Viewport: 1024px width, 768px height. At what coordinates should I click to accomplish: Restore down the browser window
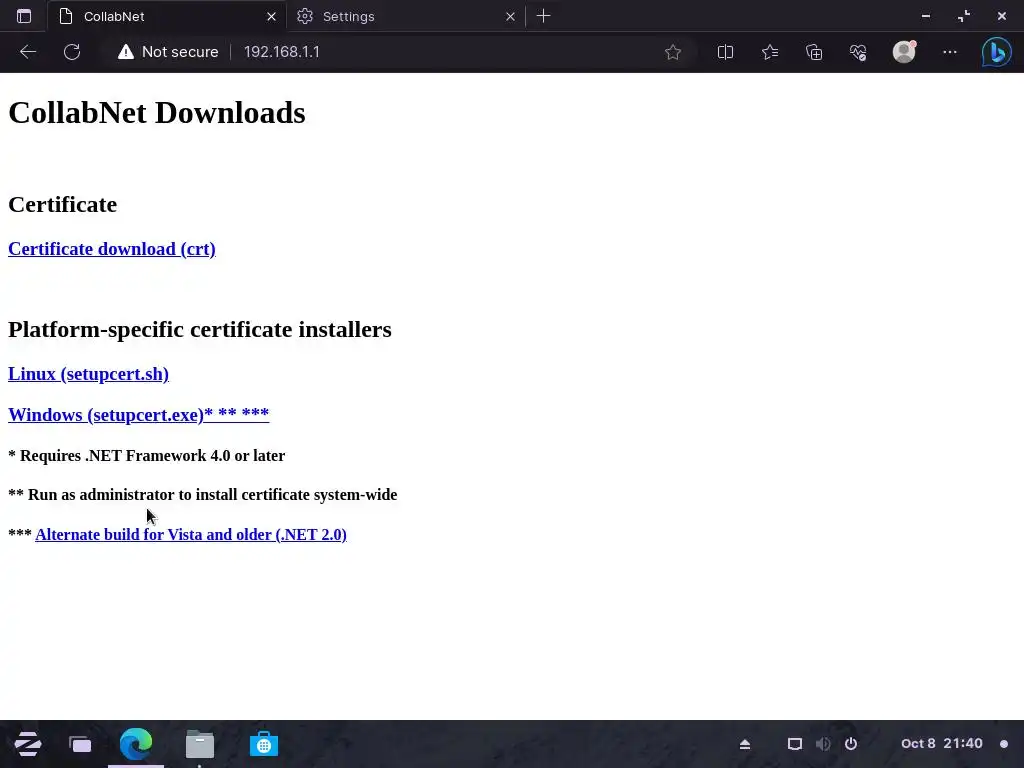(964, 16)
